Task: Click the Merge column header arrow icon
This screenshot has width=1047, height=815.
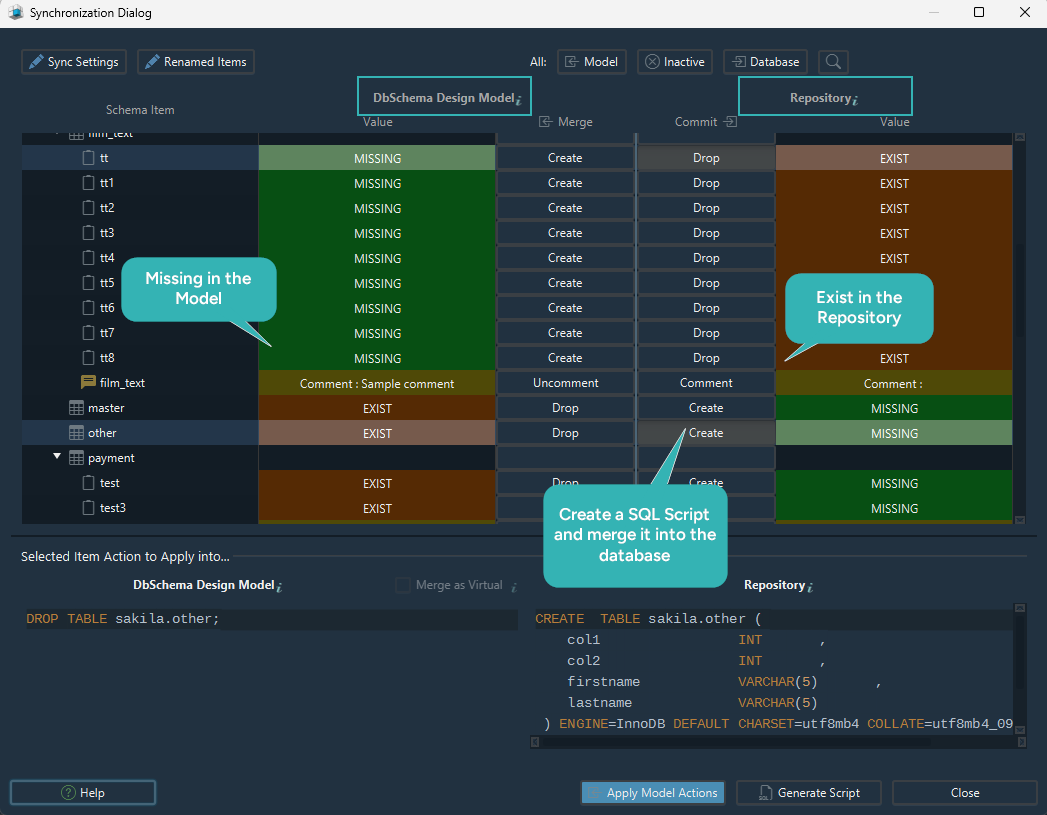Action: click(546, 121)
